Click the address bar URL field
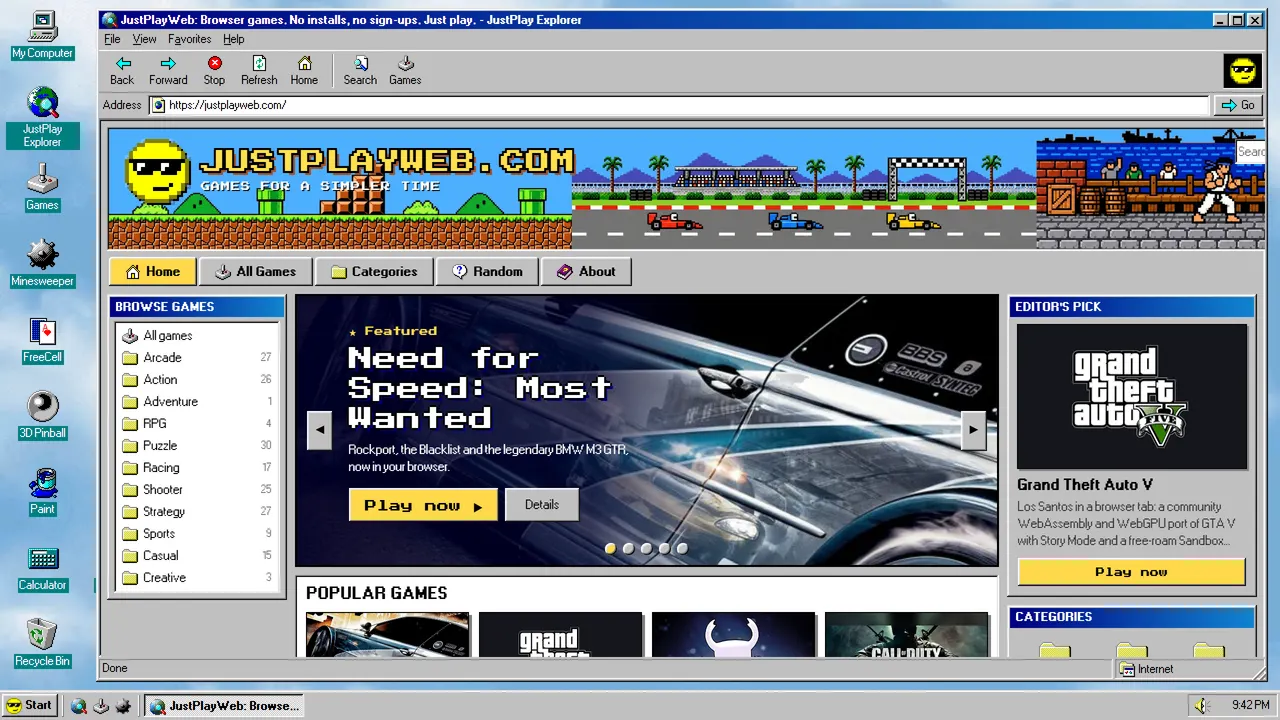The image size is (1280, 720). point(680,105)
